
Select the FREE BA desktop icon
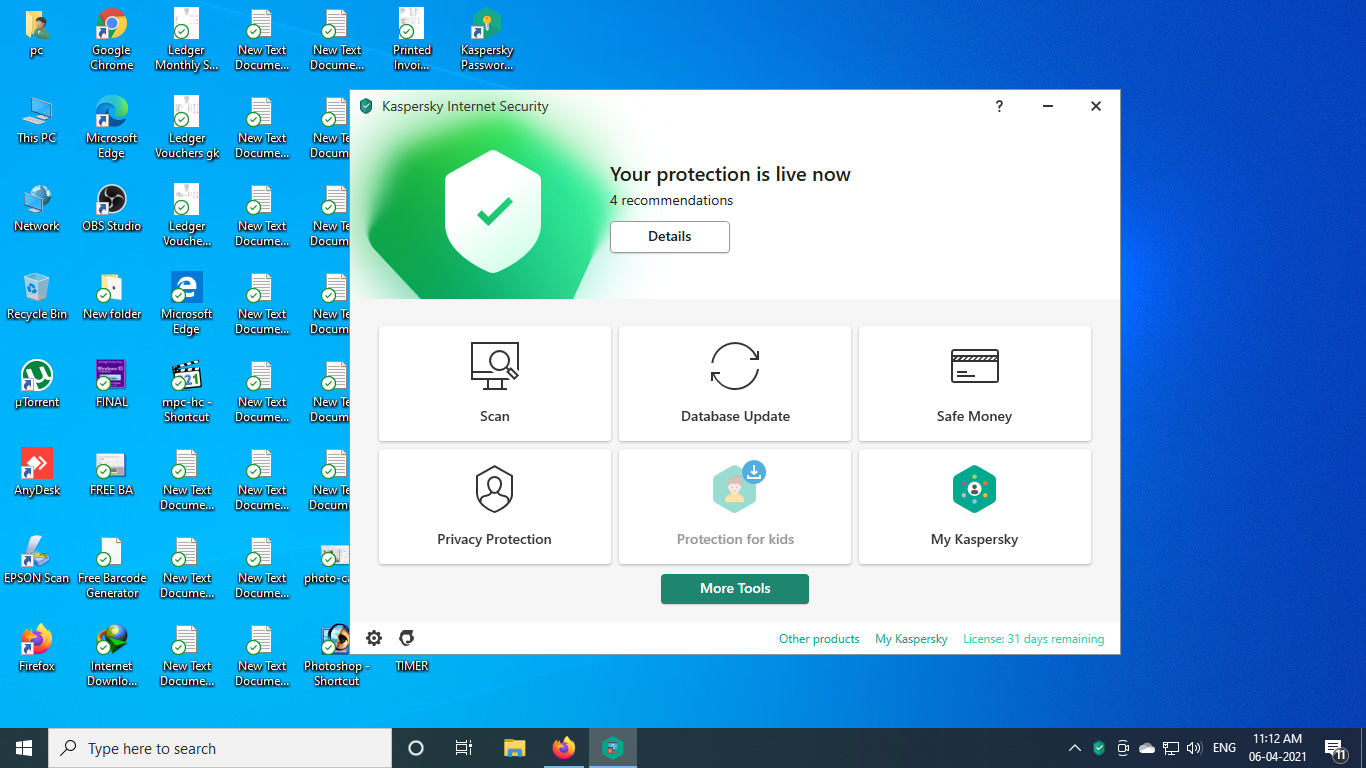[x=112, y=473]
